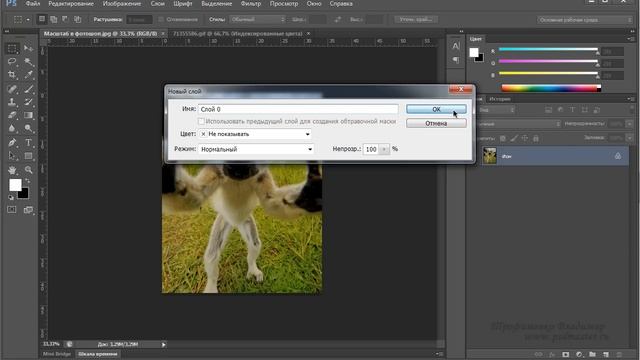Click the layer lock icon on background layer

(618, 156)
